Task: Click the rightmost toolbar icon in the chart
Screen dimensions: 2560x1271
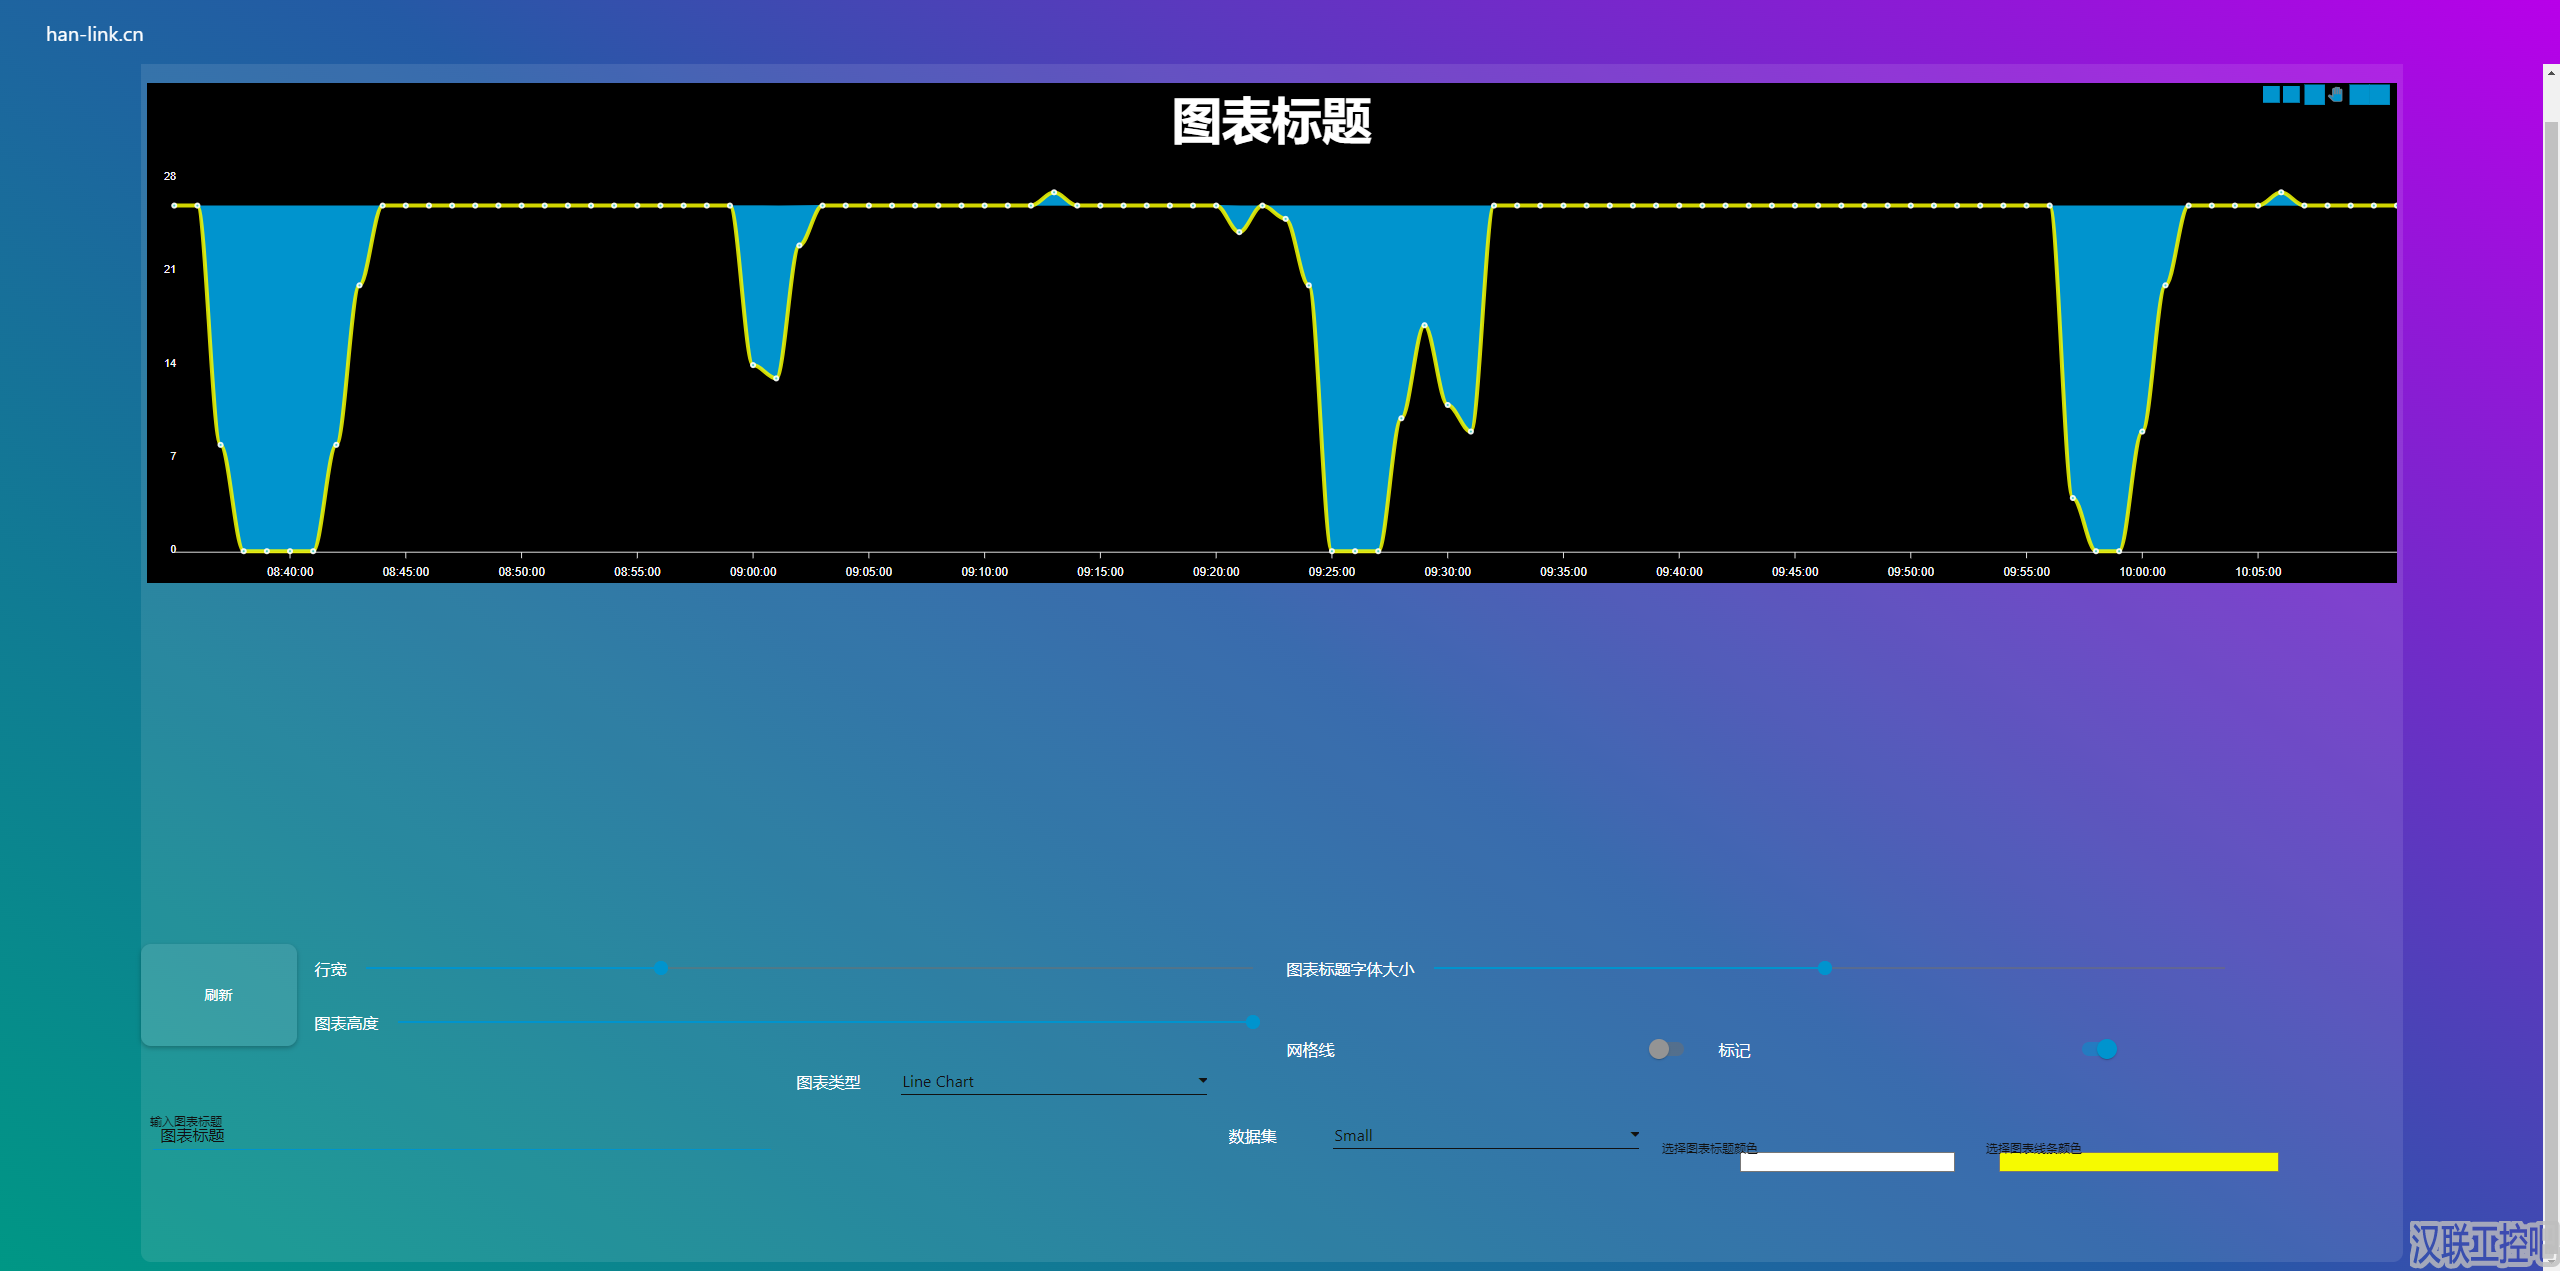Action: coord(2370,95)
